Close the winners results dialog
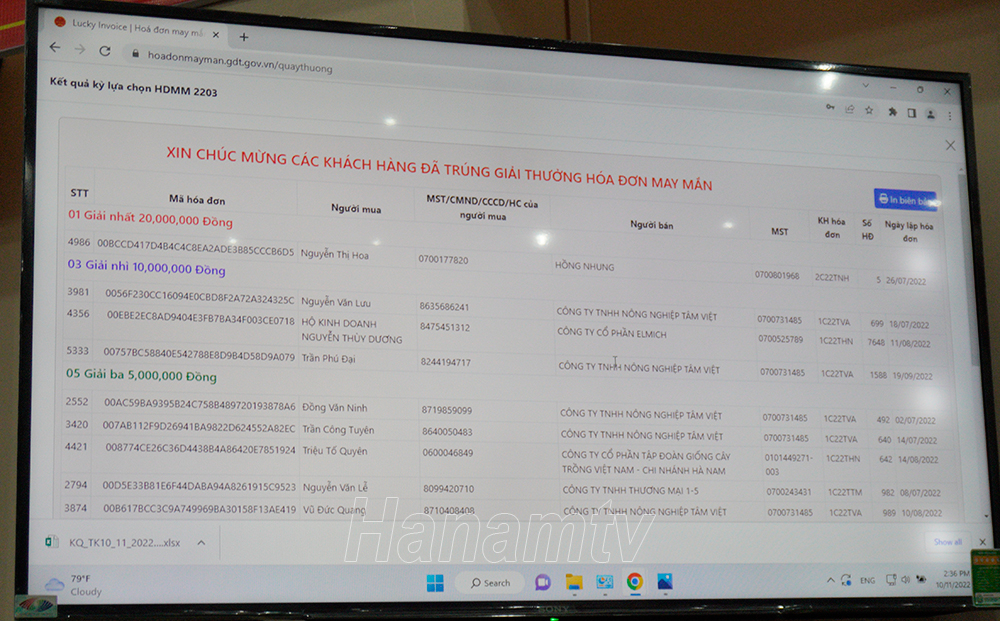The width and height of the screenshot is (1000, 621). pyautogui.click(x=949, y=146)
